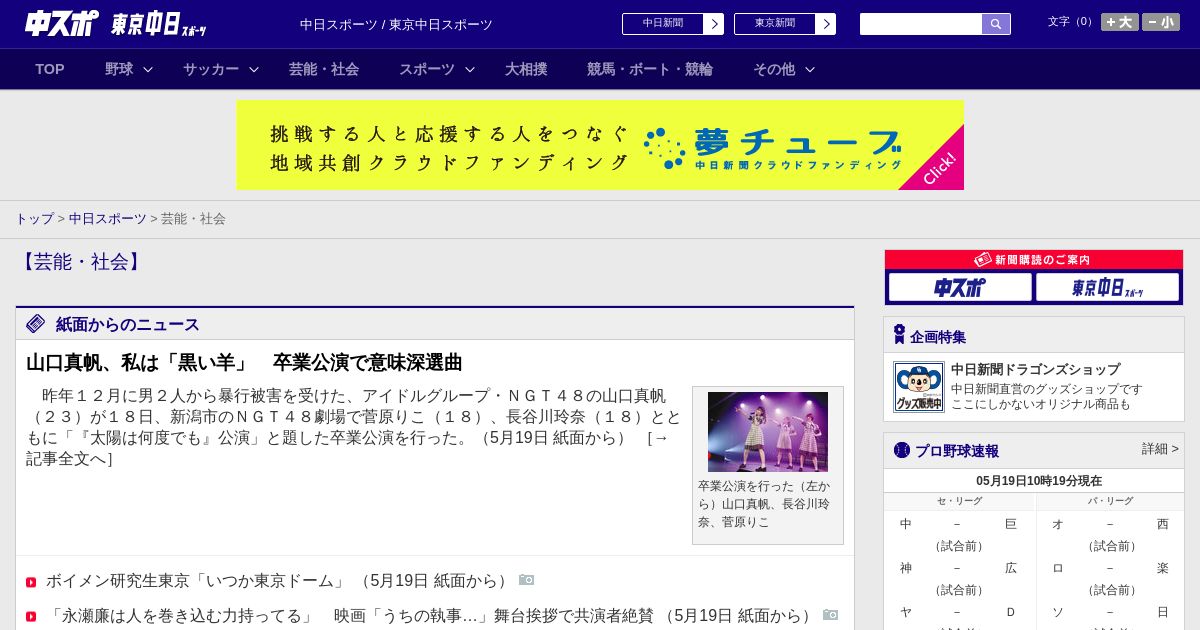Screen dimensions: 1200x630
Task: Click 文字（0） size indicator
Action: [x=1072, y=21]
